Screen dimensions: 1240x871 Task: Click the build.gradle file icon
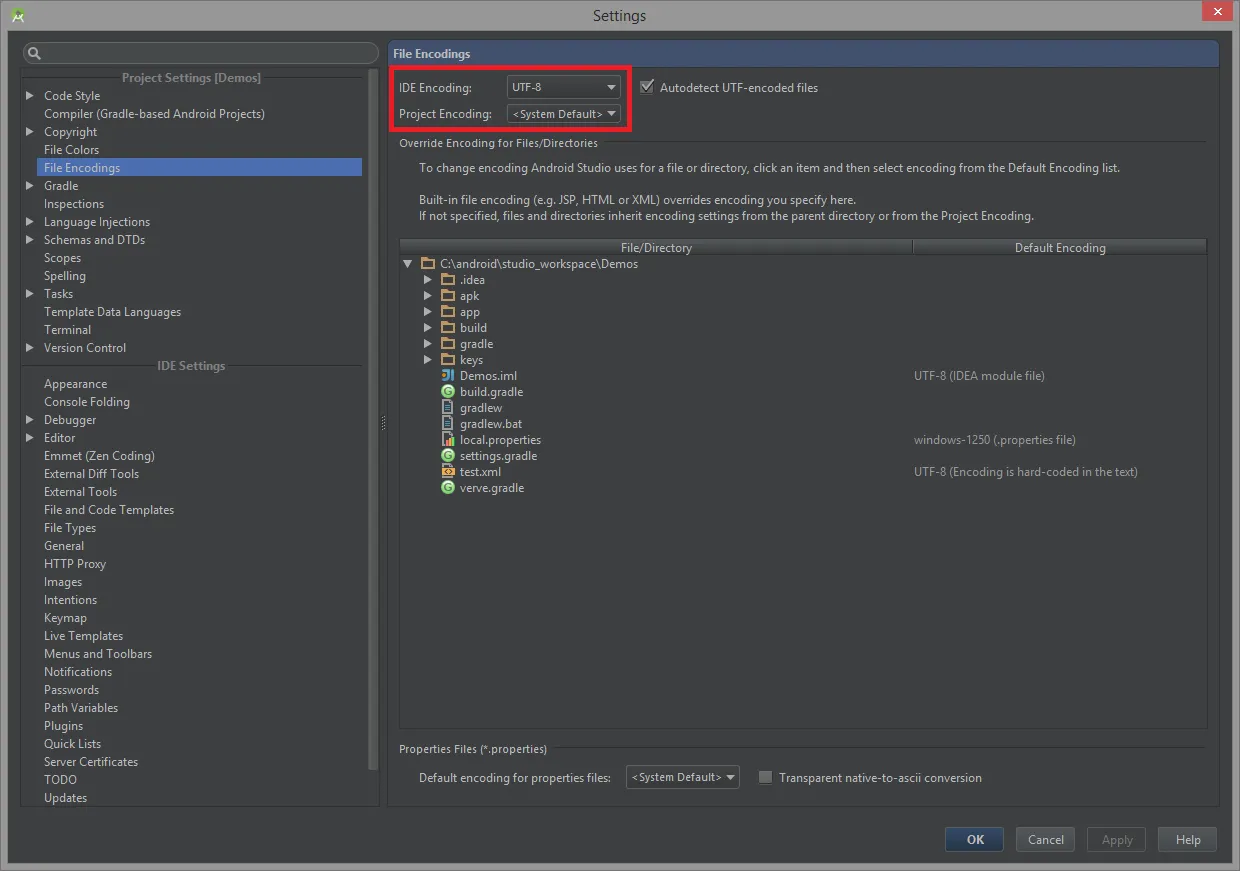point(448,392)
